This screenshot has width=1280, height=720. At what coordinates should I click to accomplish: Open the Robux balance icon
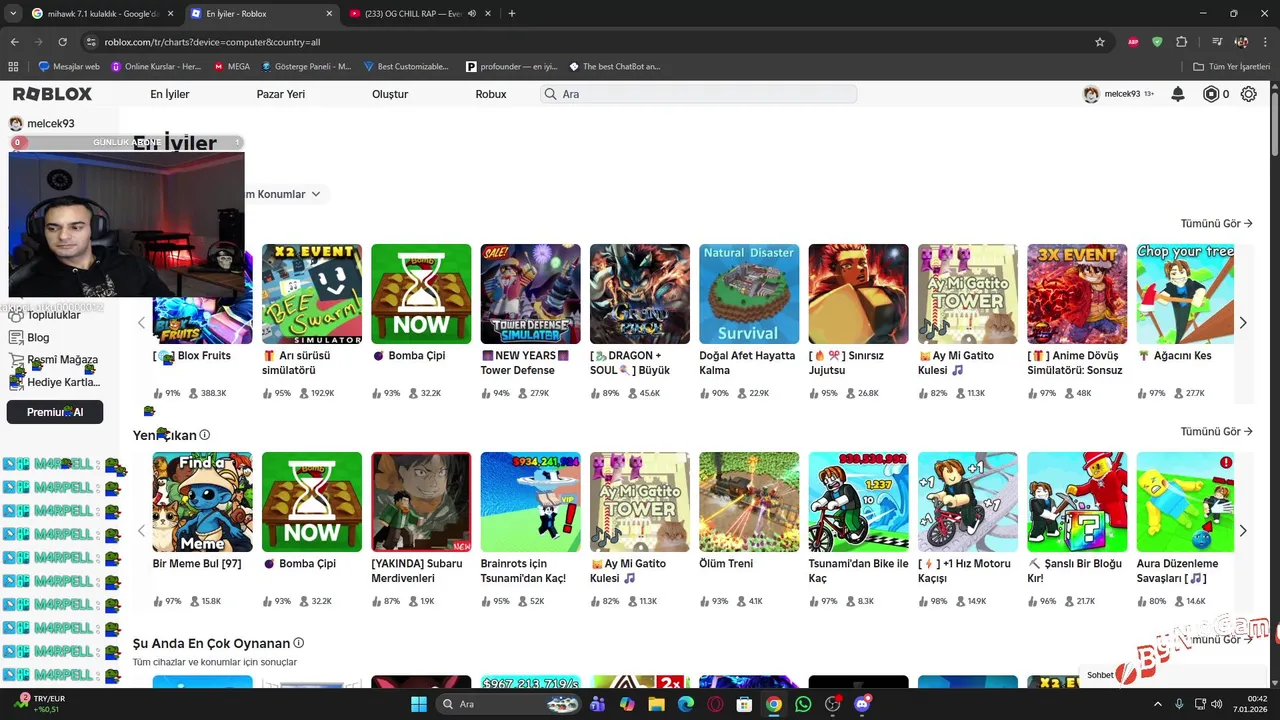click(x=1211, y=94)
